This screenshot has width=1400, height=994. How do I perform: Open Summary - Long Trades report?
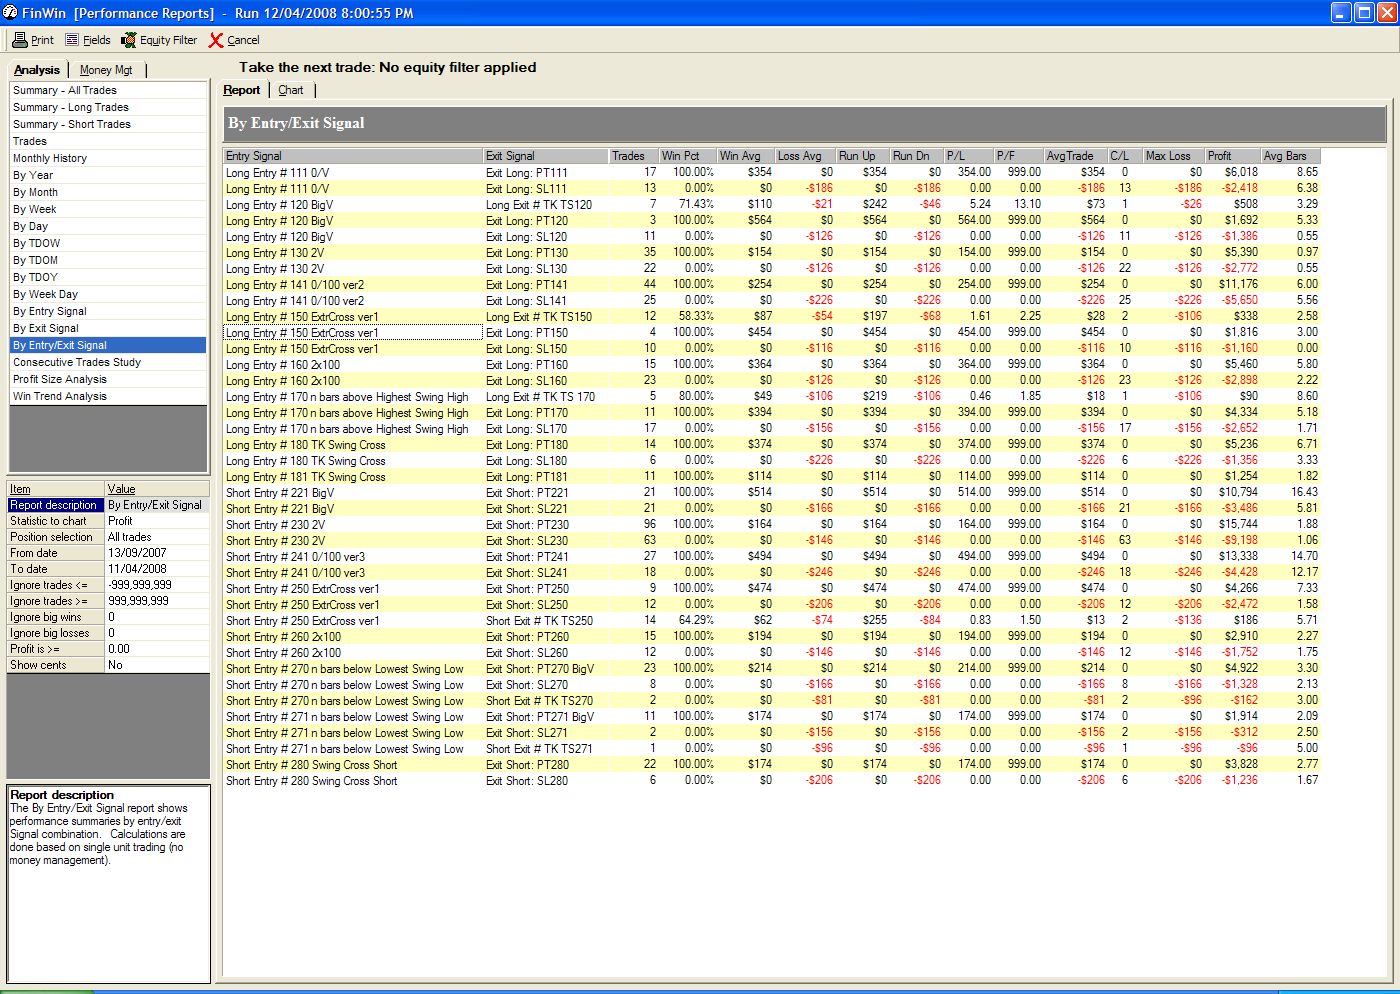[71, 107]
